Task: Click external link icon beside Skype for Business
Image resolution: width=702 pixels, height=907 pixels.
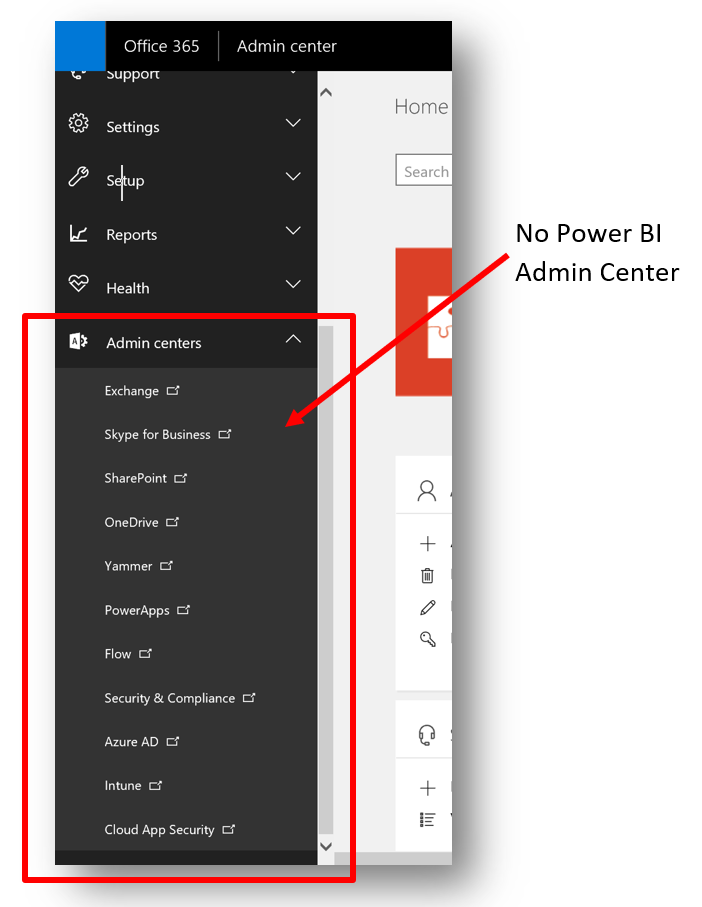Action: coord(225,434)
